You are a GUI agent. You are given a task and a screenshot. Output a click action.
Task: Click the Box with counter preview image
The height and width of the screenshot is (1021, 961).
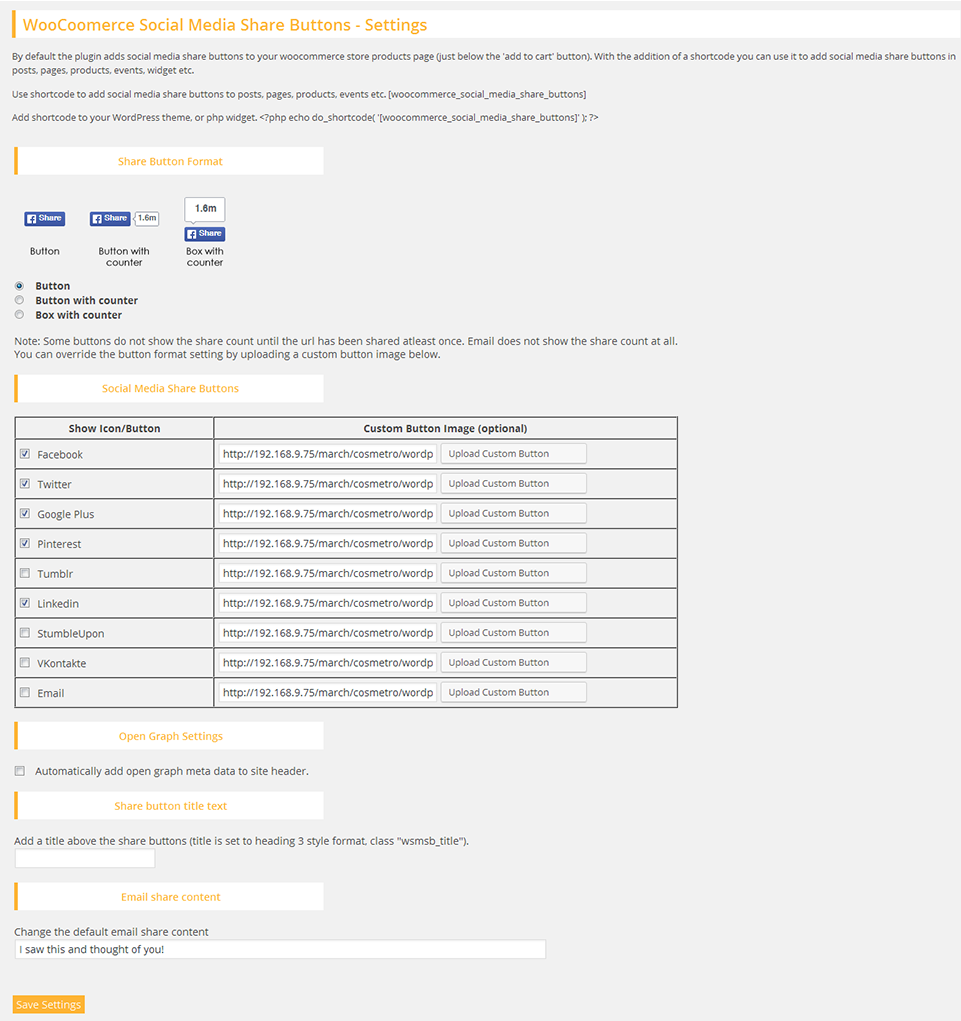[205, 220]
